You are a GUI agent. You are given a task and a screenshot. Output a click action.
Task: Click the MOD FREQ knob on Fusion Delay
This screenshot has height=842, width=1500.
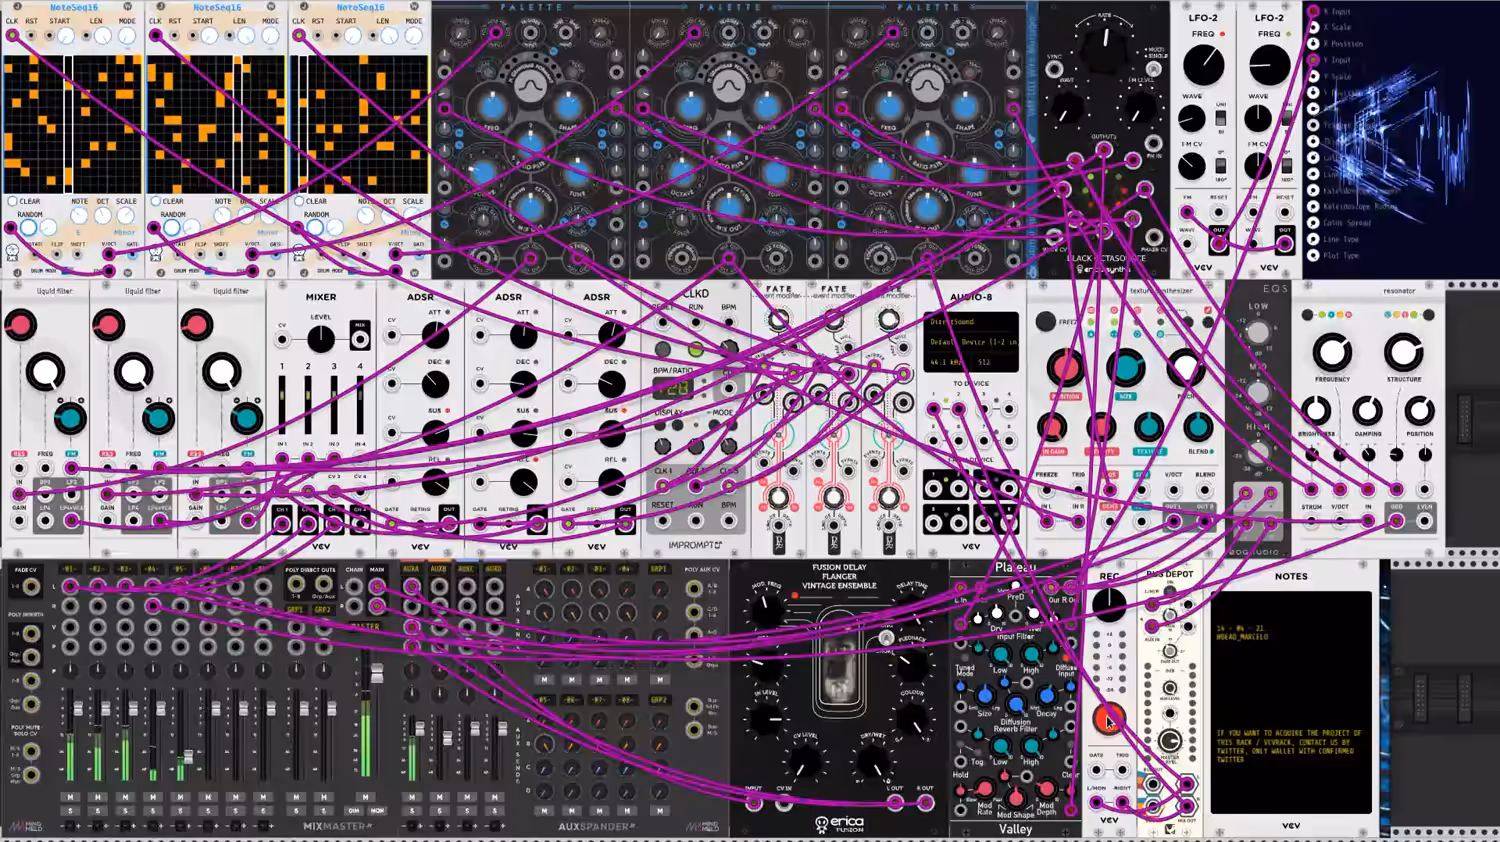click(767, 609)
